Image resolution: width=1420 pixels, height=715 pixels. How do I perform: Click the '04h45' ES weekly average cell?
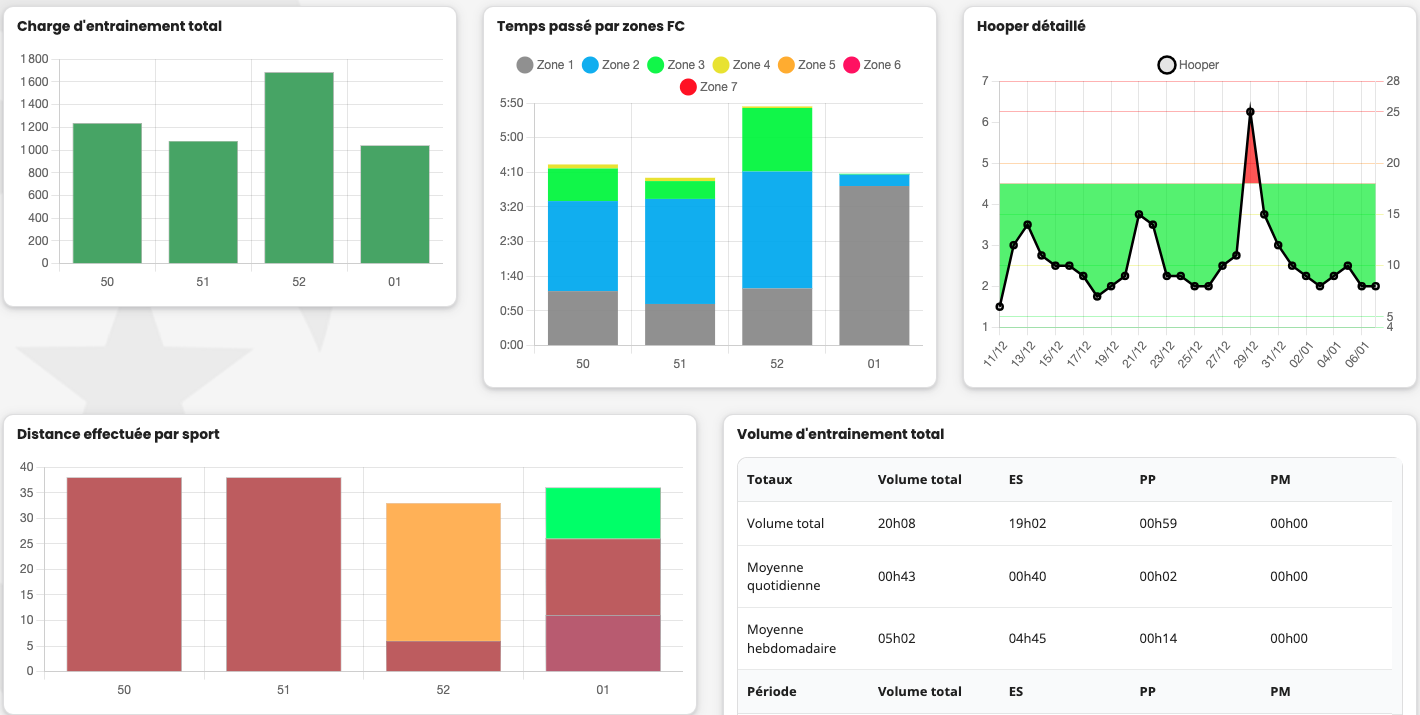1027,639
